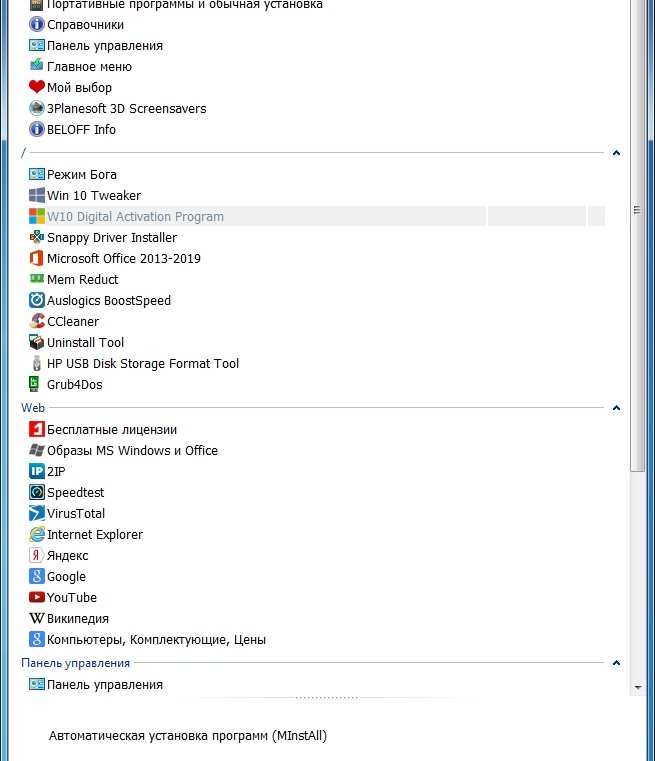Collapse the Web group chevron
Screen dimensions: 655x761
tap(616, 408)
